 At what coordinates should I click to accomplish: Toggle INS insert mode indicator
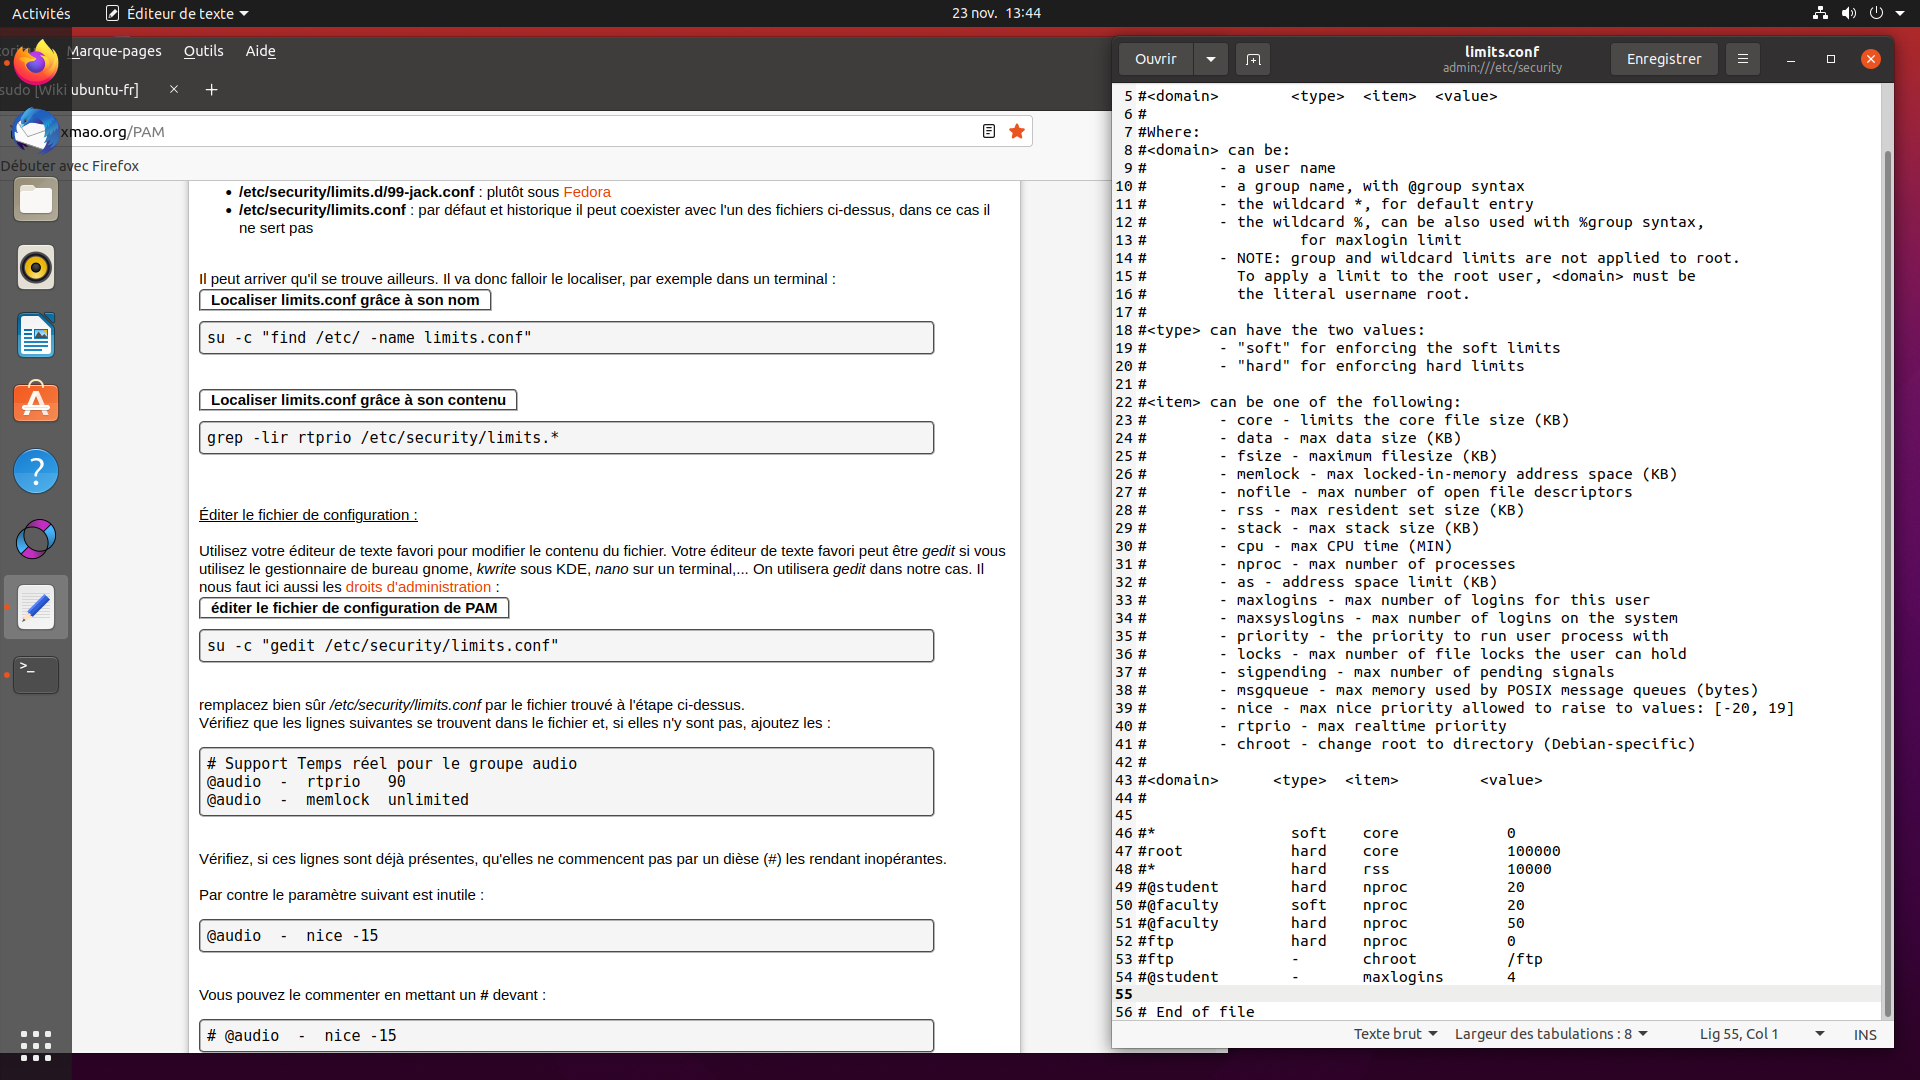(x=1864, y=1034)
